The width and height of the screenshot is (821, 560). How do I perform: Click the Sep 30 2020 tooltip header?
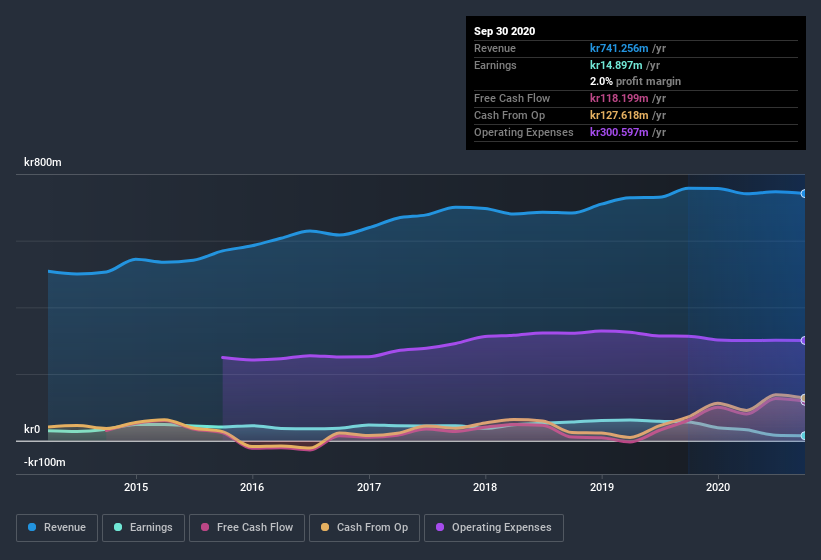tap(504, 31)
